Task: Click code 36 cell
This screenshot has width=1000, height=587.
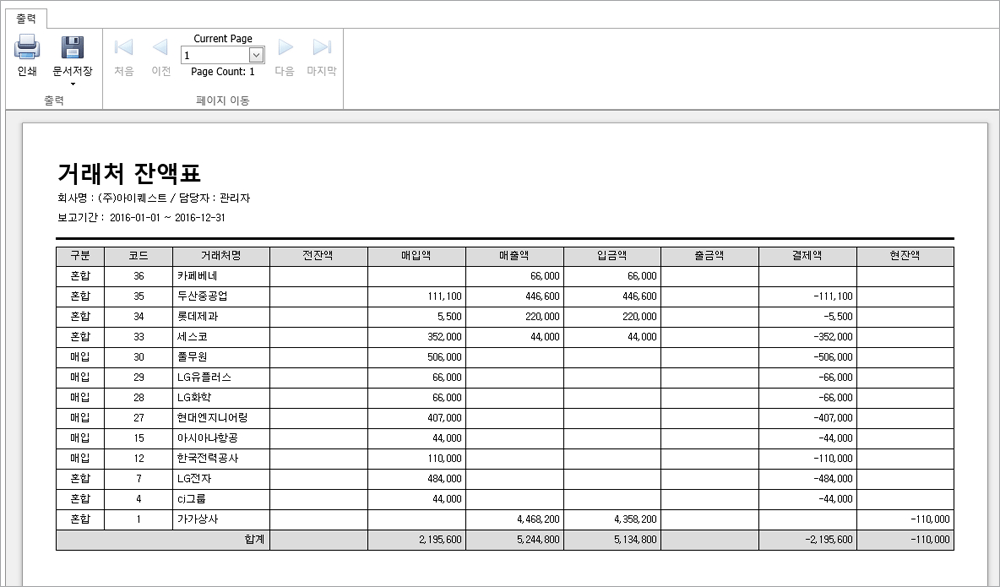Action: (x=138, y=276)
